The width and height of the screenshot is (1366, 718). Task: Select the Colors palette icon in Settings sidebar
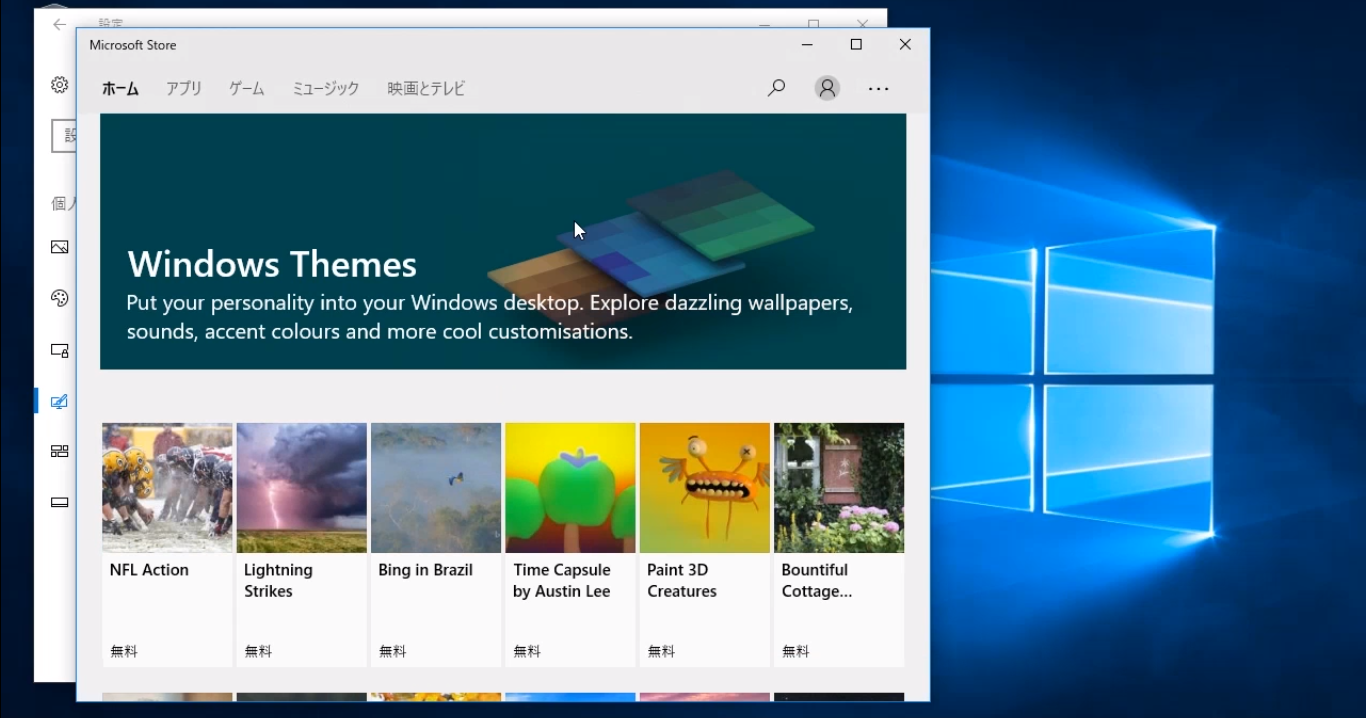60,298
